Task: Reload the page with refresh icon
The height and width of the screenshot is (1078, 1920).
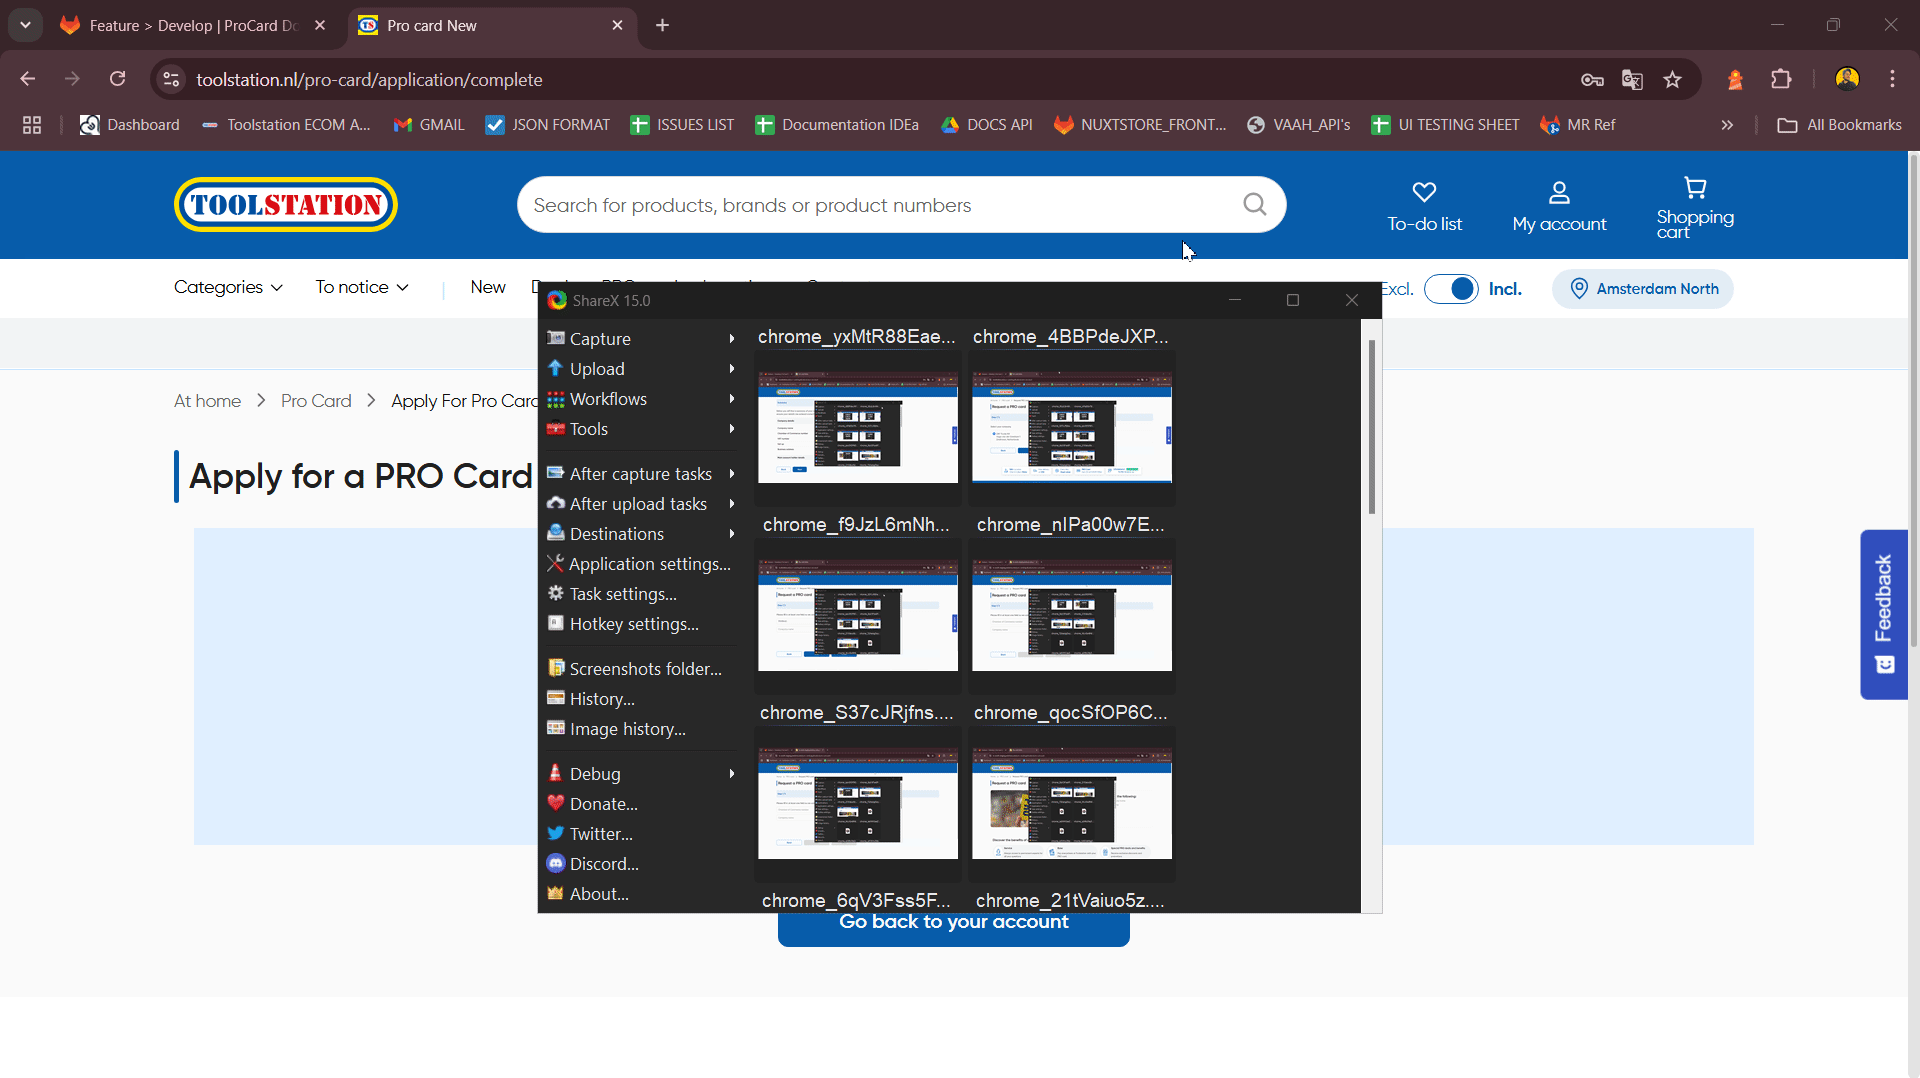Action: 118,80
